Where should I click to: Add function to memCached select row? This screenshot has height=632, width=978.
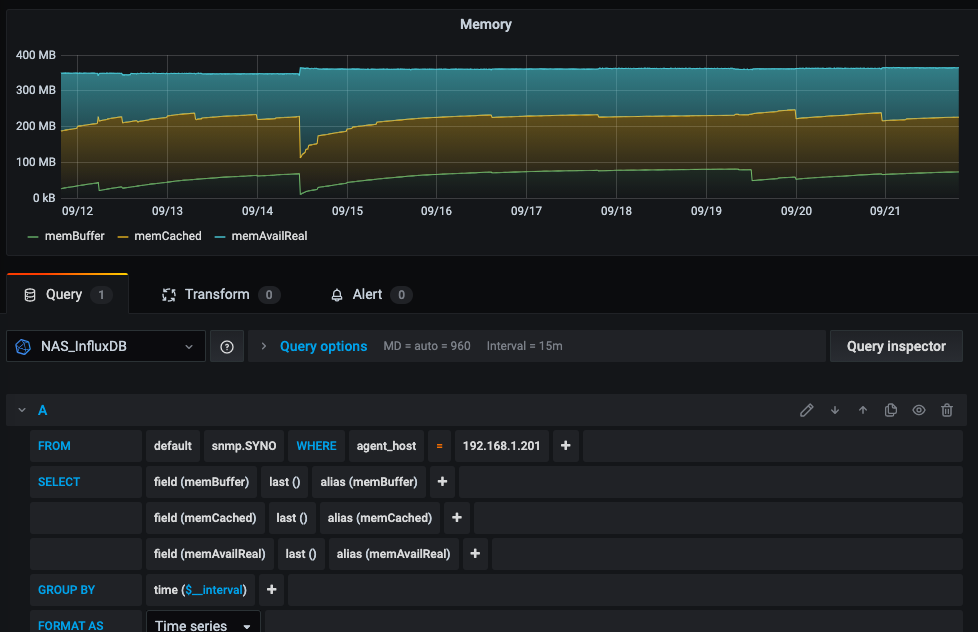457,518
